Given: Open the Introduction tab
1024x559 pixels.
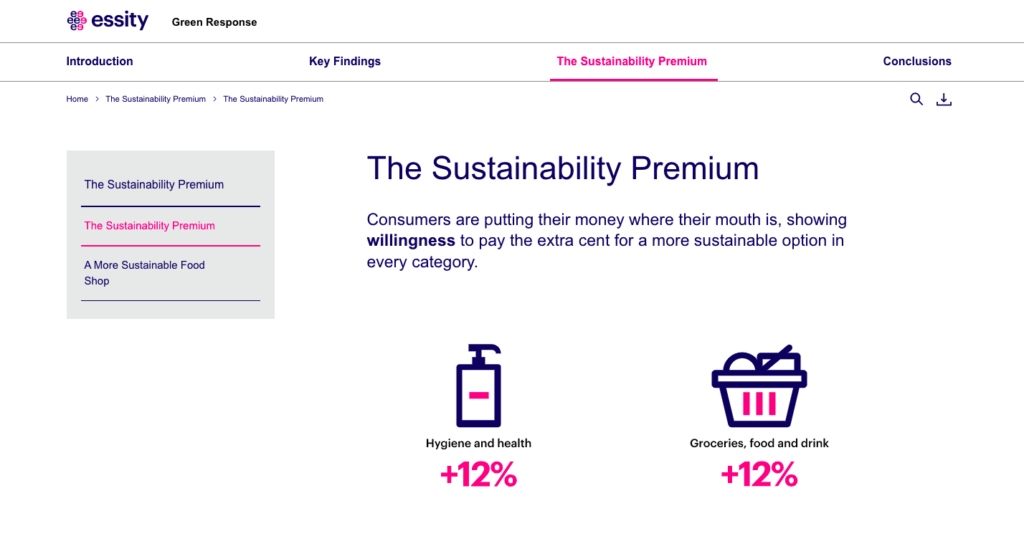Looking at the screenshot, I should tap(99, 61).
